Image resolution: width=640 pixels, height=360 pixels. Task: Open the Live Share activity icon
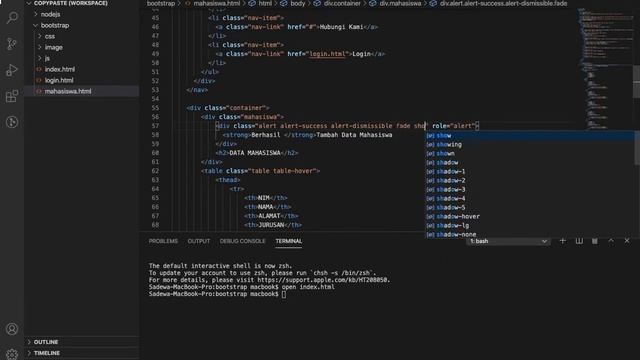click(x=12, y=122)
